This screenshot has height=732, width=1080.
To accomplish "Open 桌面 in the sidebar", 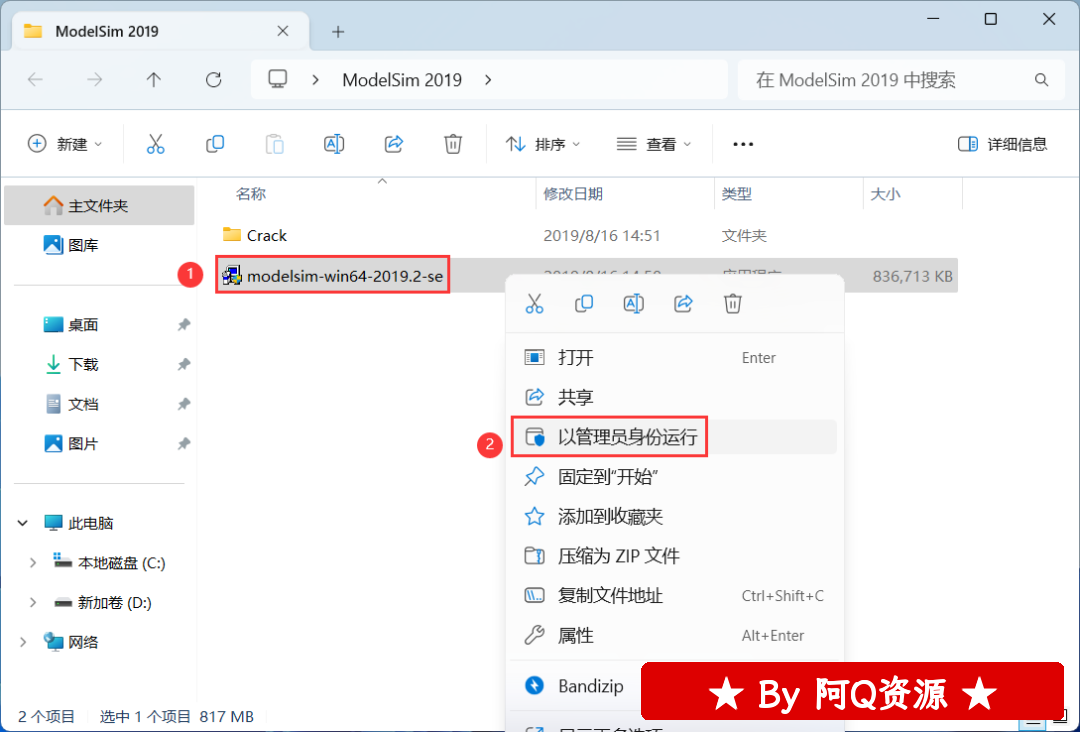I will tap(99, 324).
